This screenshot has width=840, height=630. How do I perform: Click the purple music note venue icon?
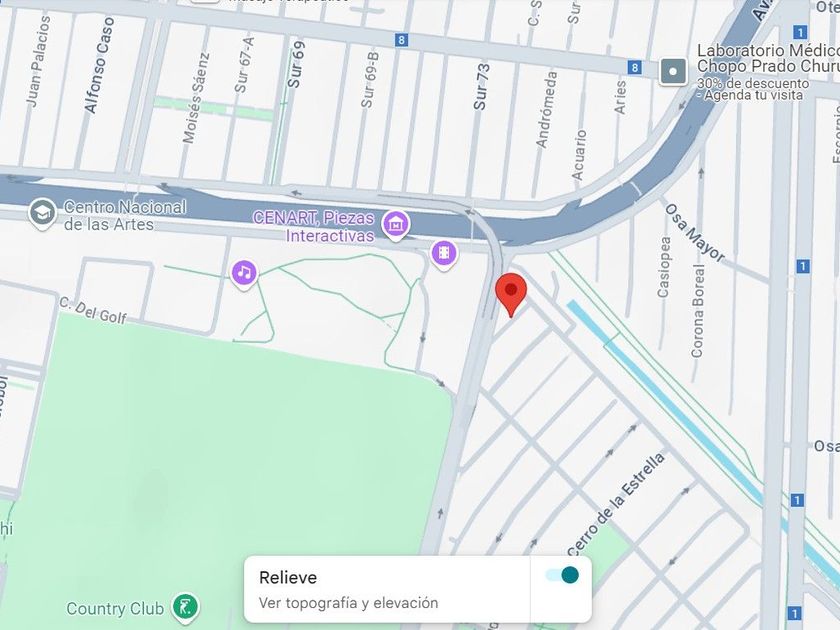tap(244, 273)
